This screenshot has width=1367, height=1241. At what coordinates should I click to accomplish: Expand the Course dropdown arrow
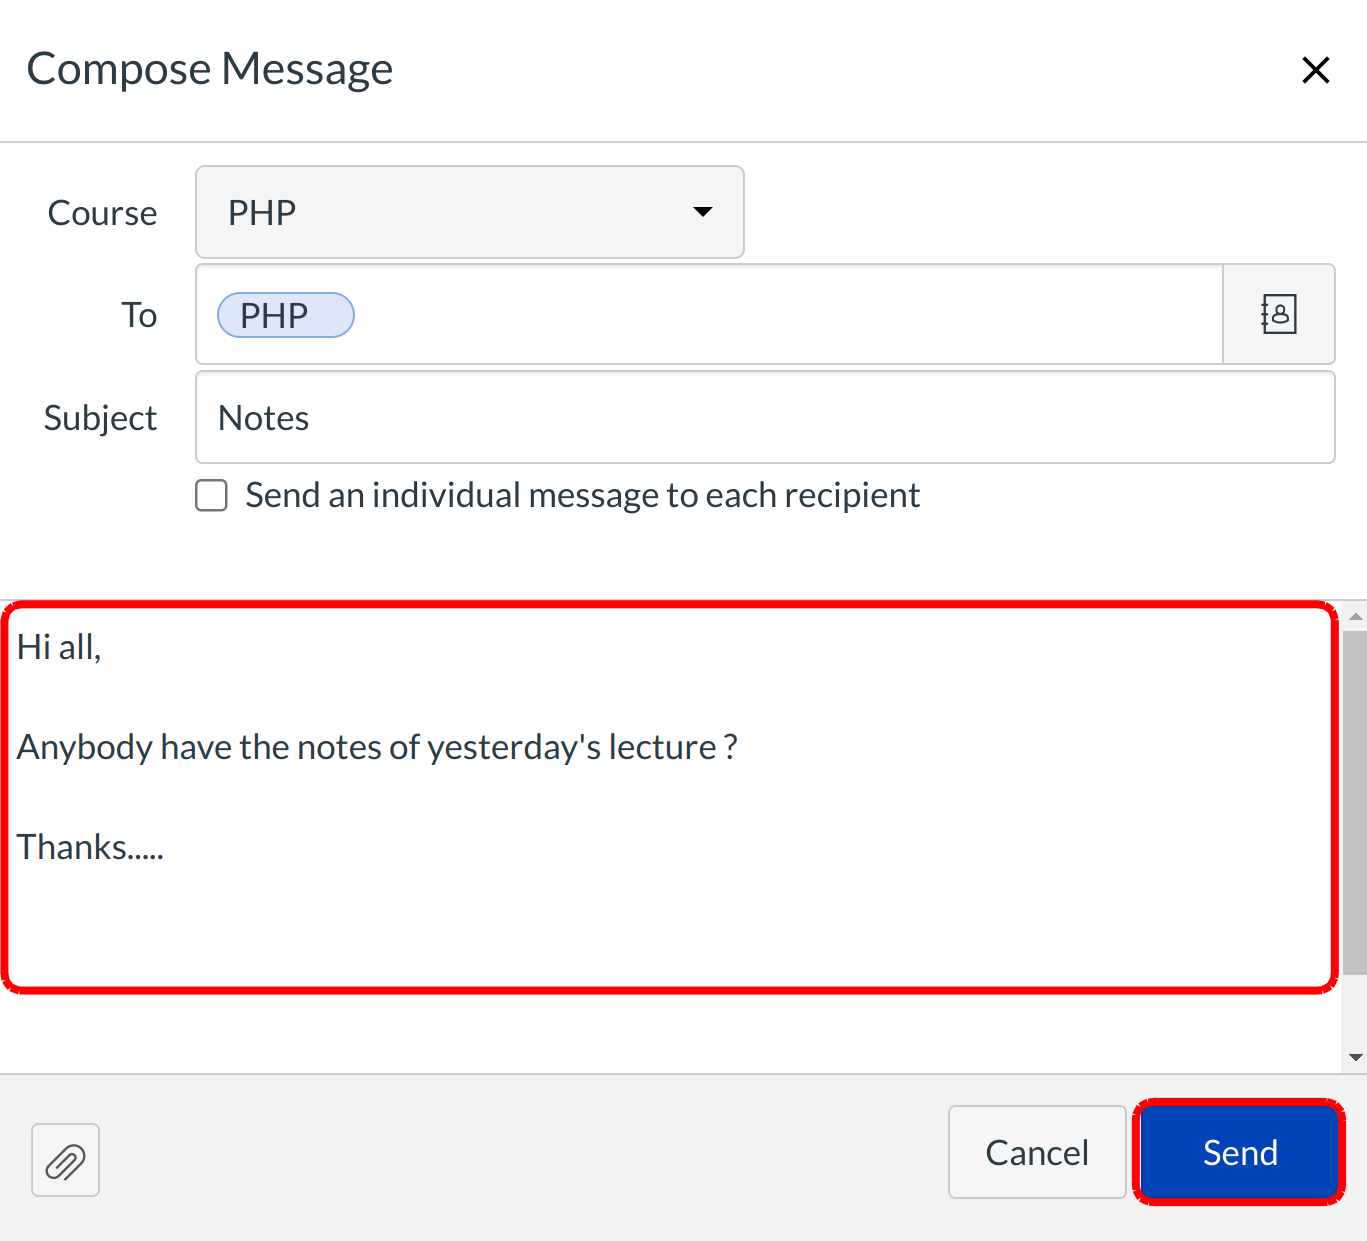pos(703,212)
